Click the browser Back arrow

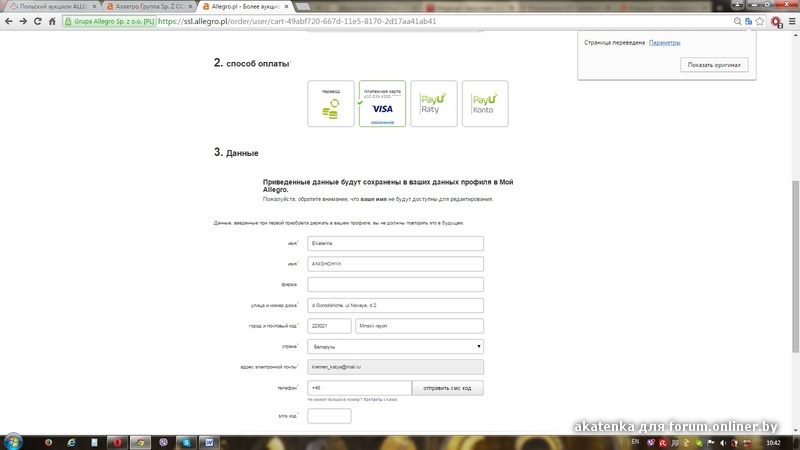tap(9, 21)
